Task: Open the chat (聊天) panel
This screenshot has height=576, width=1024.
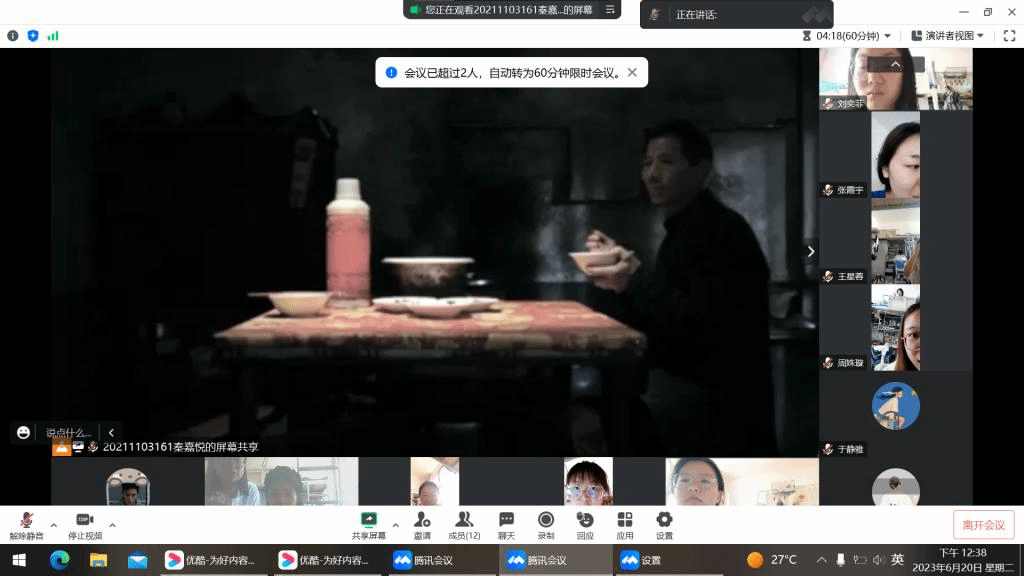Action: [506, 524]
